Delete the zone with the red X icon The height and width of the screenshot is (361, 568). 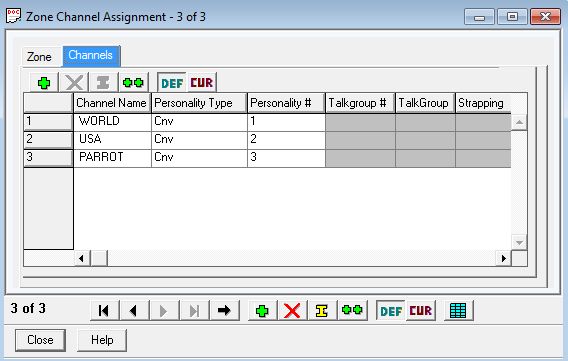292,310
